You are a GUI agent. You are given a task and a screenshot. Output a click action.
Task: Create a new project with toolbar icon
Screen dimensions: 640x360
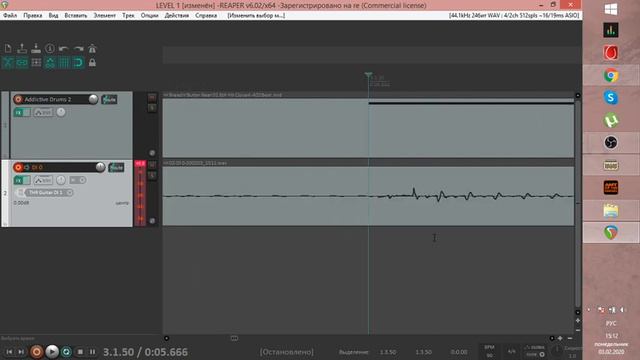tap(8, 49)
